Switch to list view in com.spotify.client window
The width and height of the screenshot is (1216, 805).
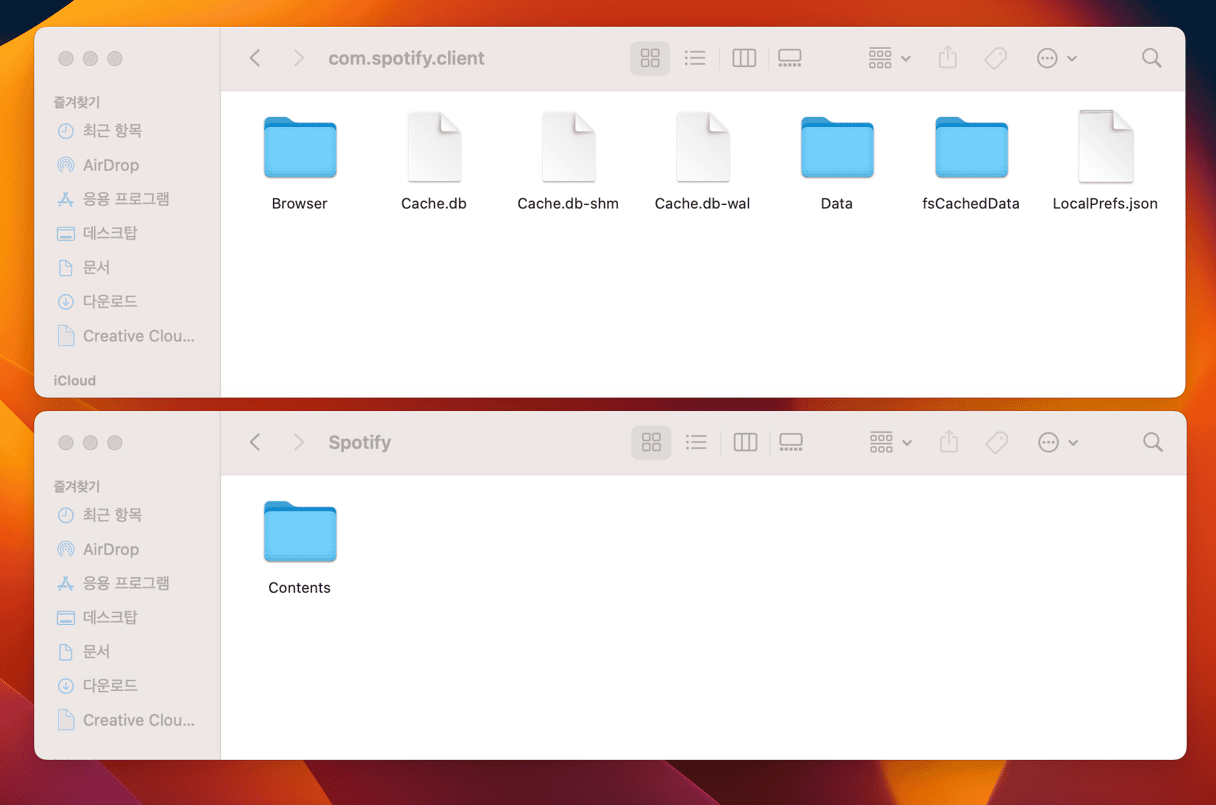tap(695, 58)
